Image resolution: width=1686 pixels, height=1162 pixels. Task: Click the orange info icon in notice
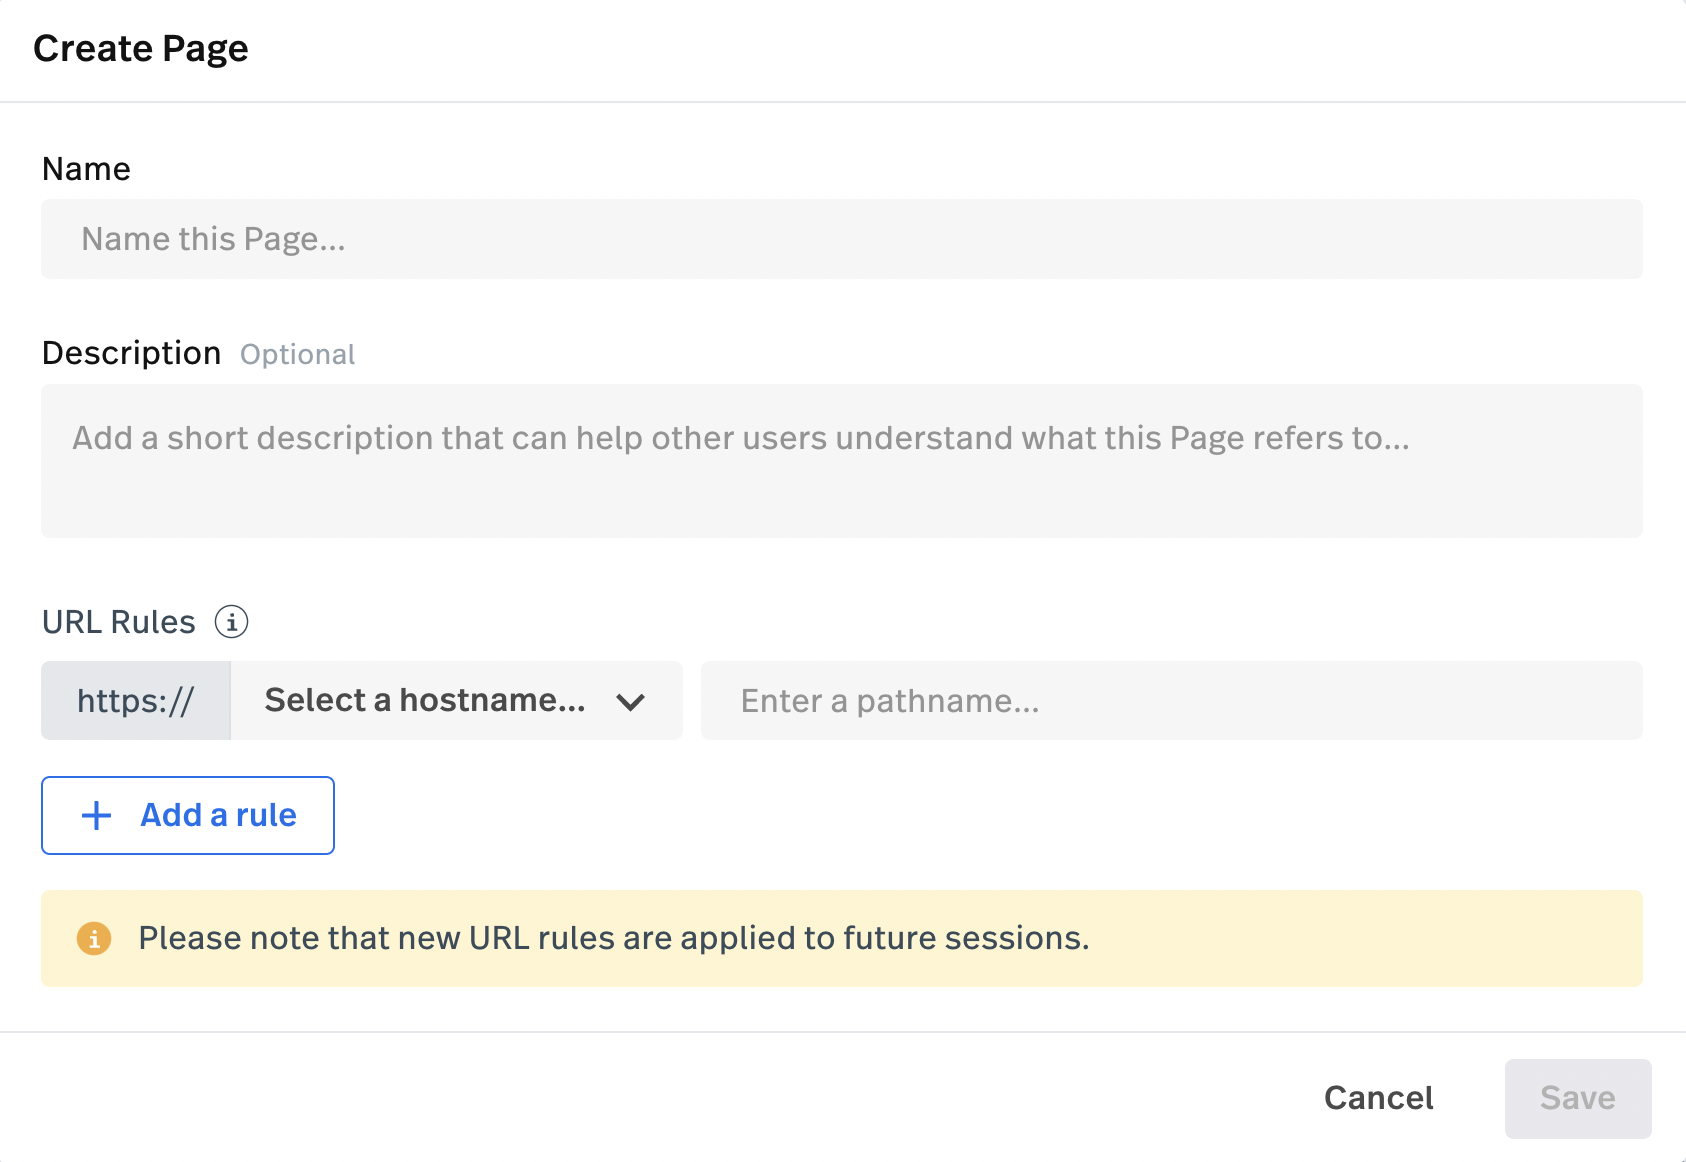coord(94,938)
